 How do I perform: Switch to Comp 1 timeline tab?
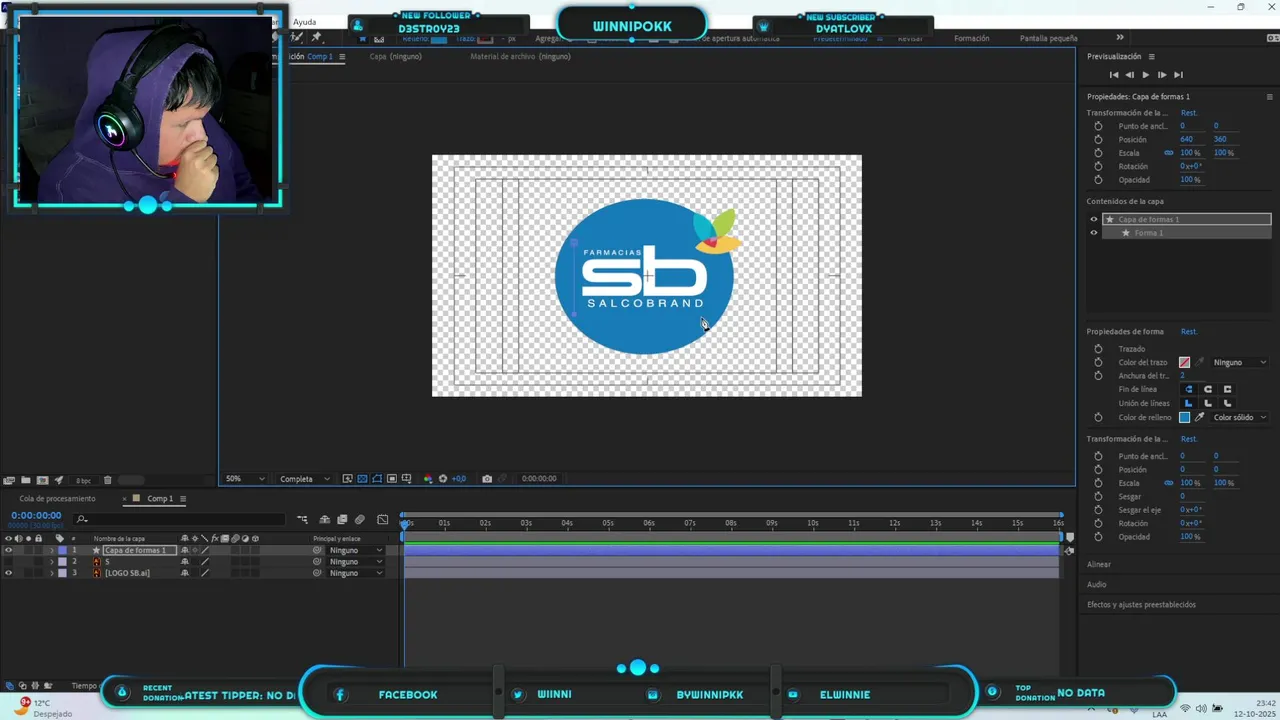click(x=160, y=499)
